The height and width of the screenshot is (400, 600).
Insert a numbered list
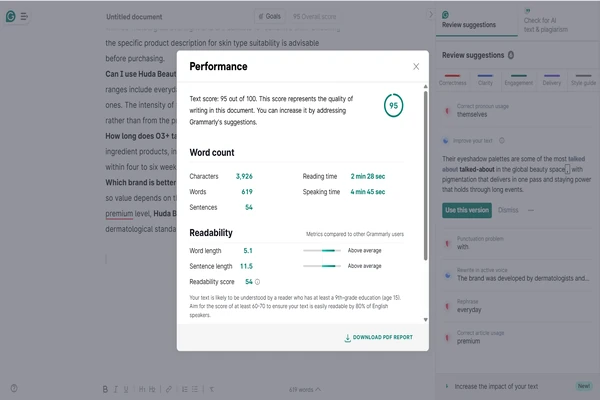(x=185, y=389)
